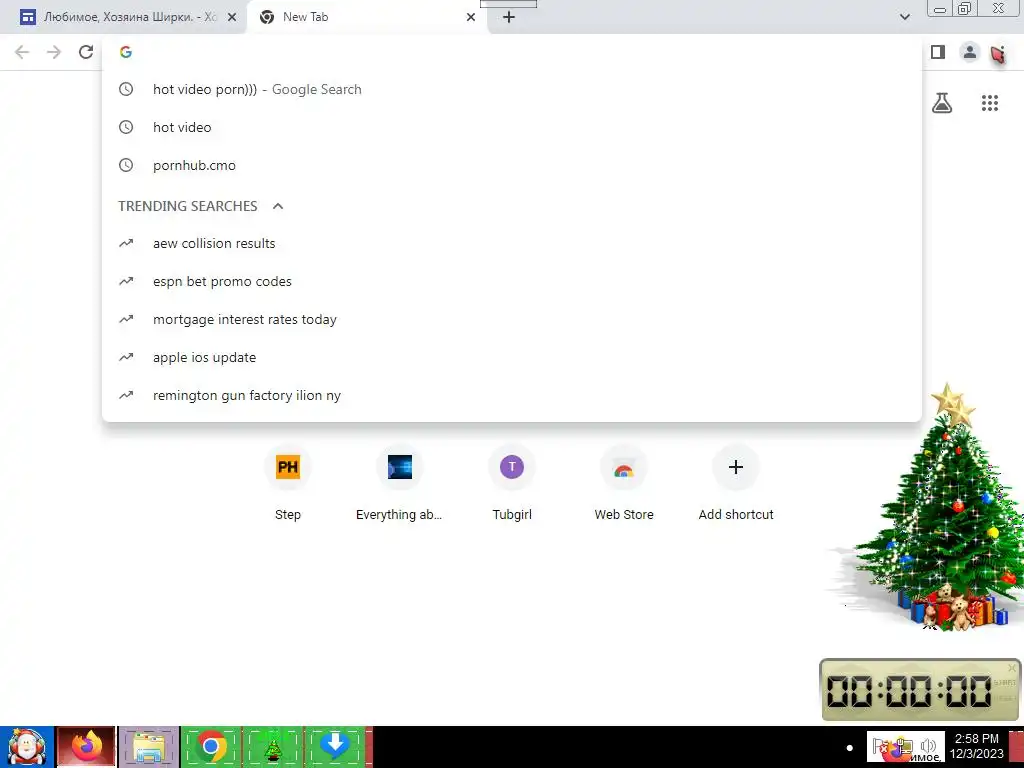Open the Santa Start button
This screenshot has height=768, width=1024.
click(26, 747)
